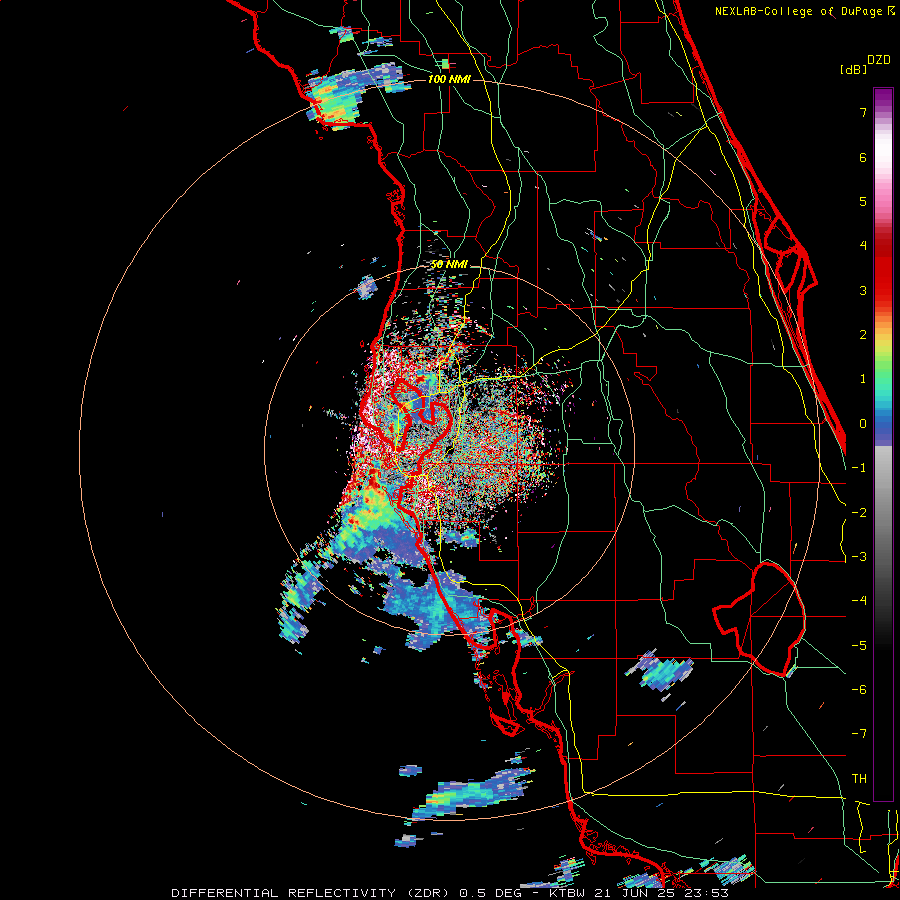Click the -1 value on the color scale
The height and width of the screenshot is (900, 900).
859,468
